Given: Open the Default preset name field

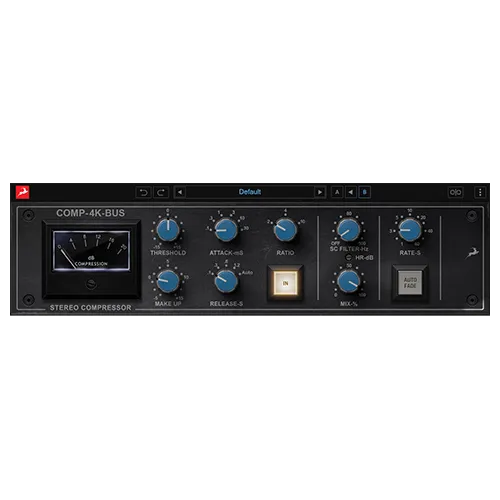Looking at the screenshot, I should click(250, 192).
